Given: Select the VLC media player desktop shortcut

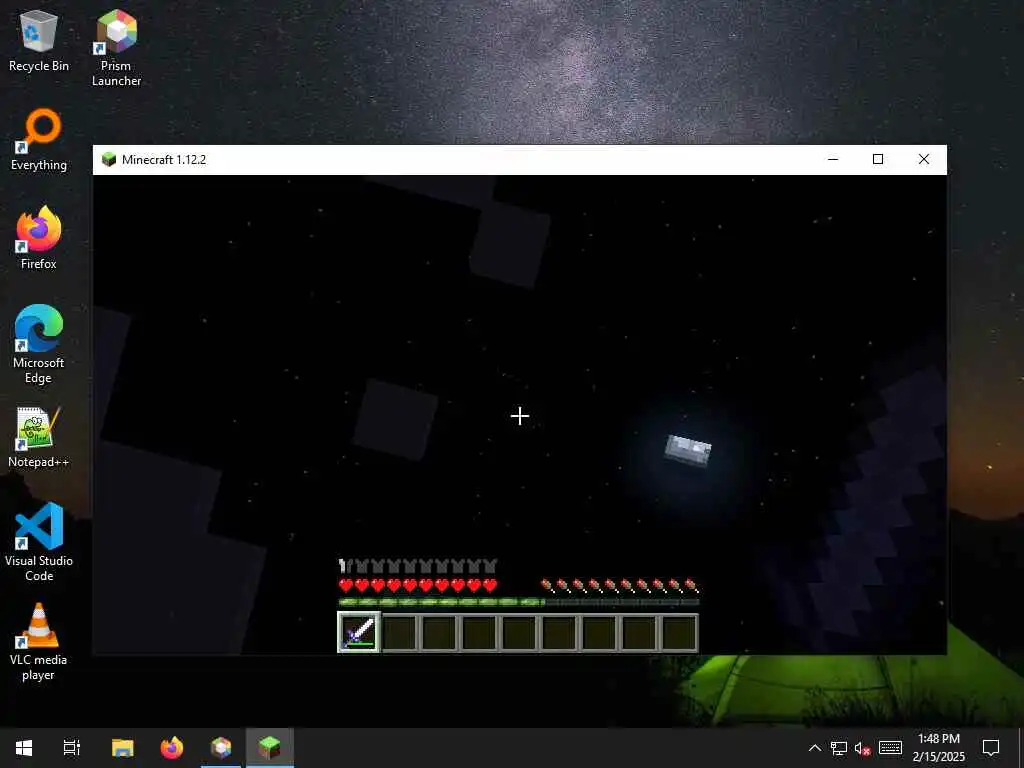Looking at the screenshot, I should click(x=39, y=642).
